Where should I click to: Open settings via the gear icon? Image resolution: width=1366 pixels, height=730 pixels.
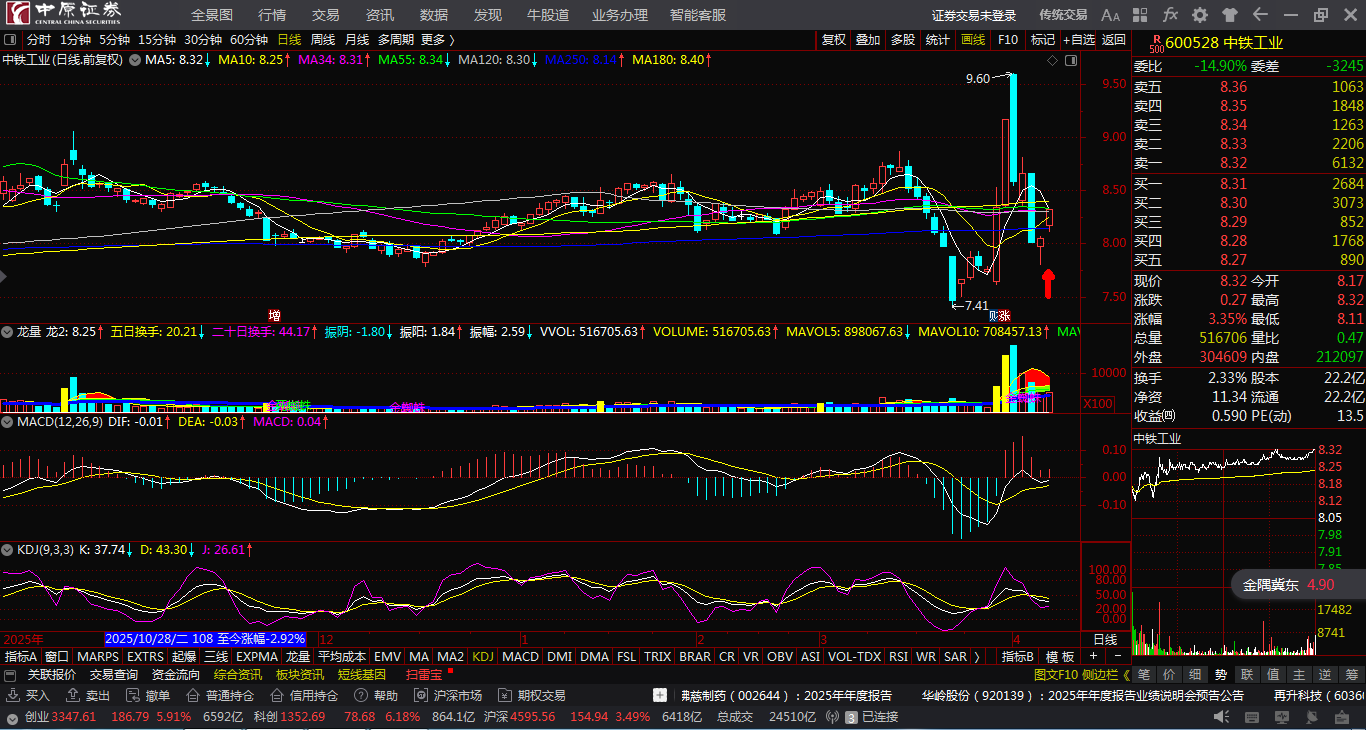(1200, 15)
